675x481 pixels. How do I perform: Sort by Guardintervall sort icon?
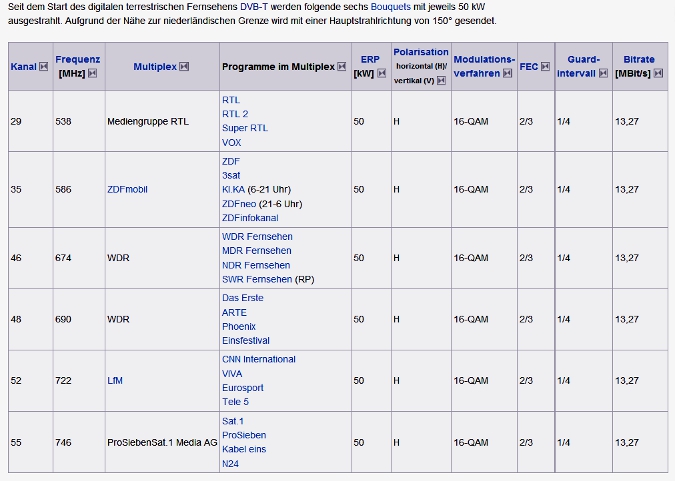tap(604, 74)
